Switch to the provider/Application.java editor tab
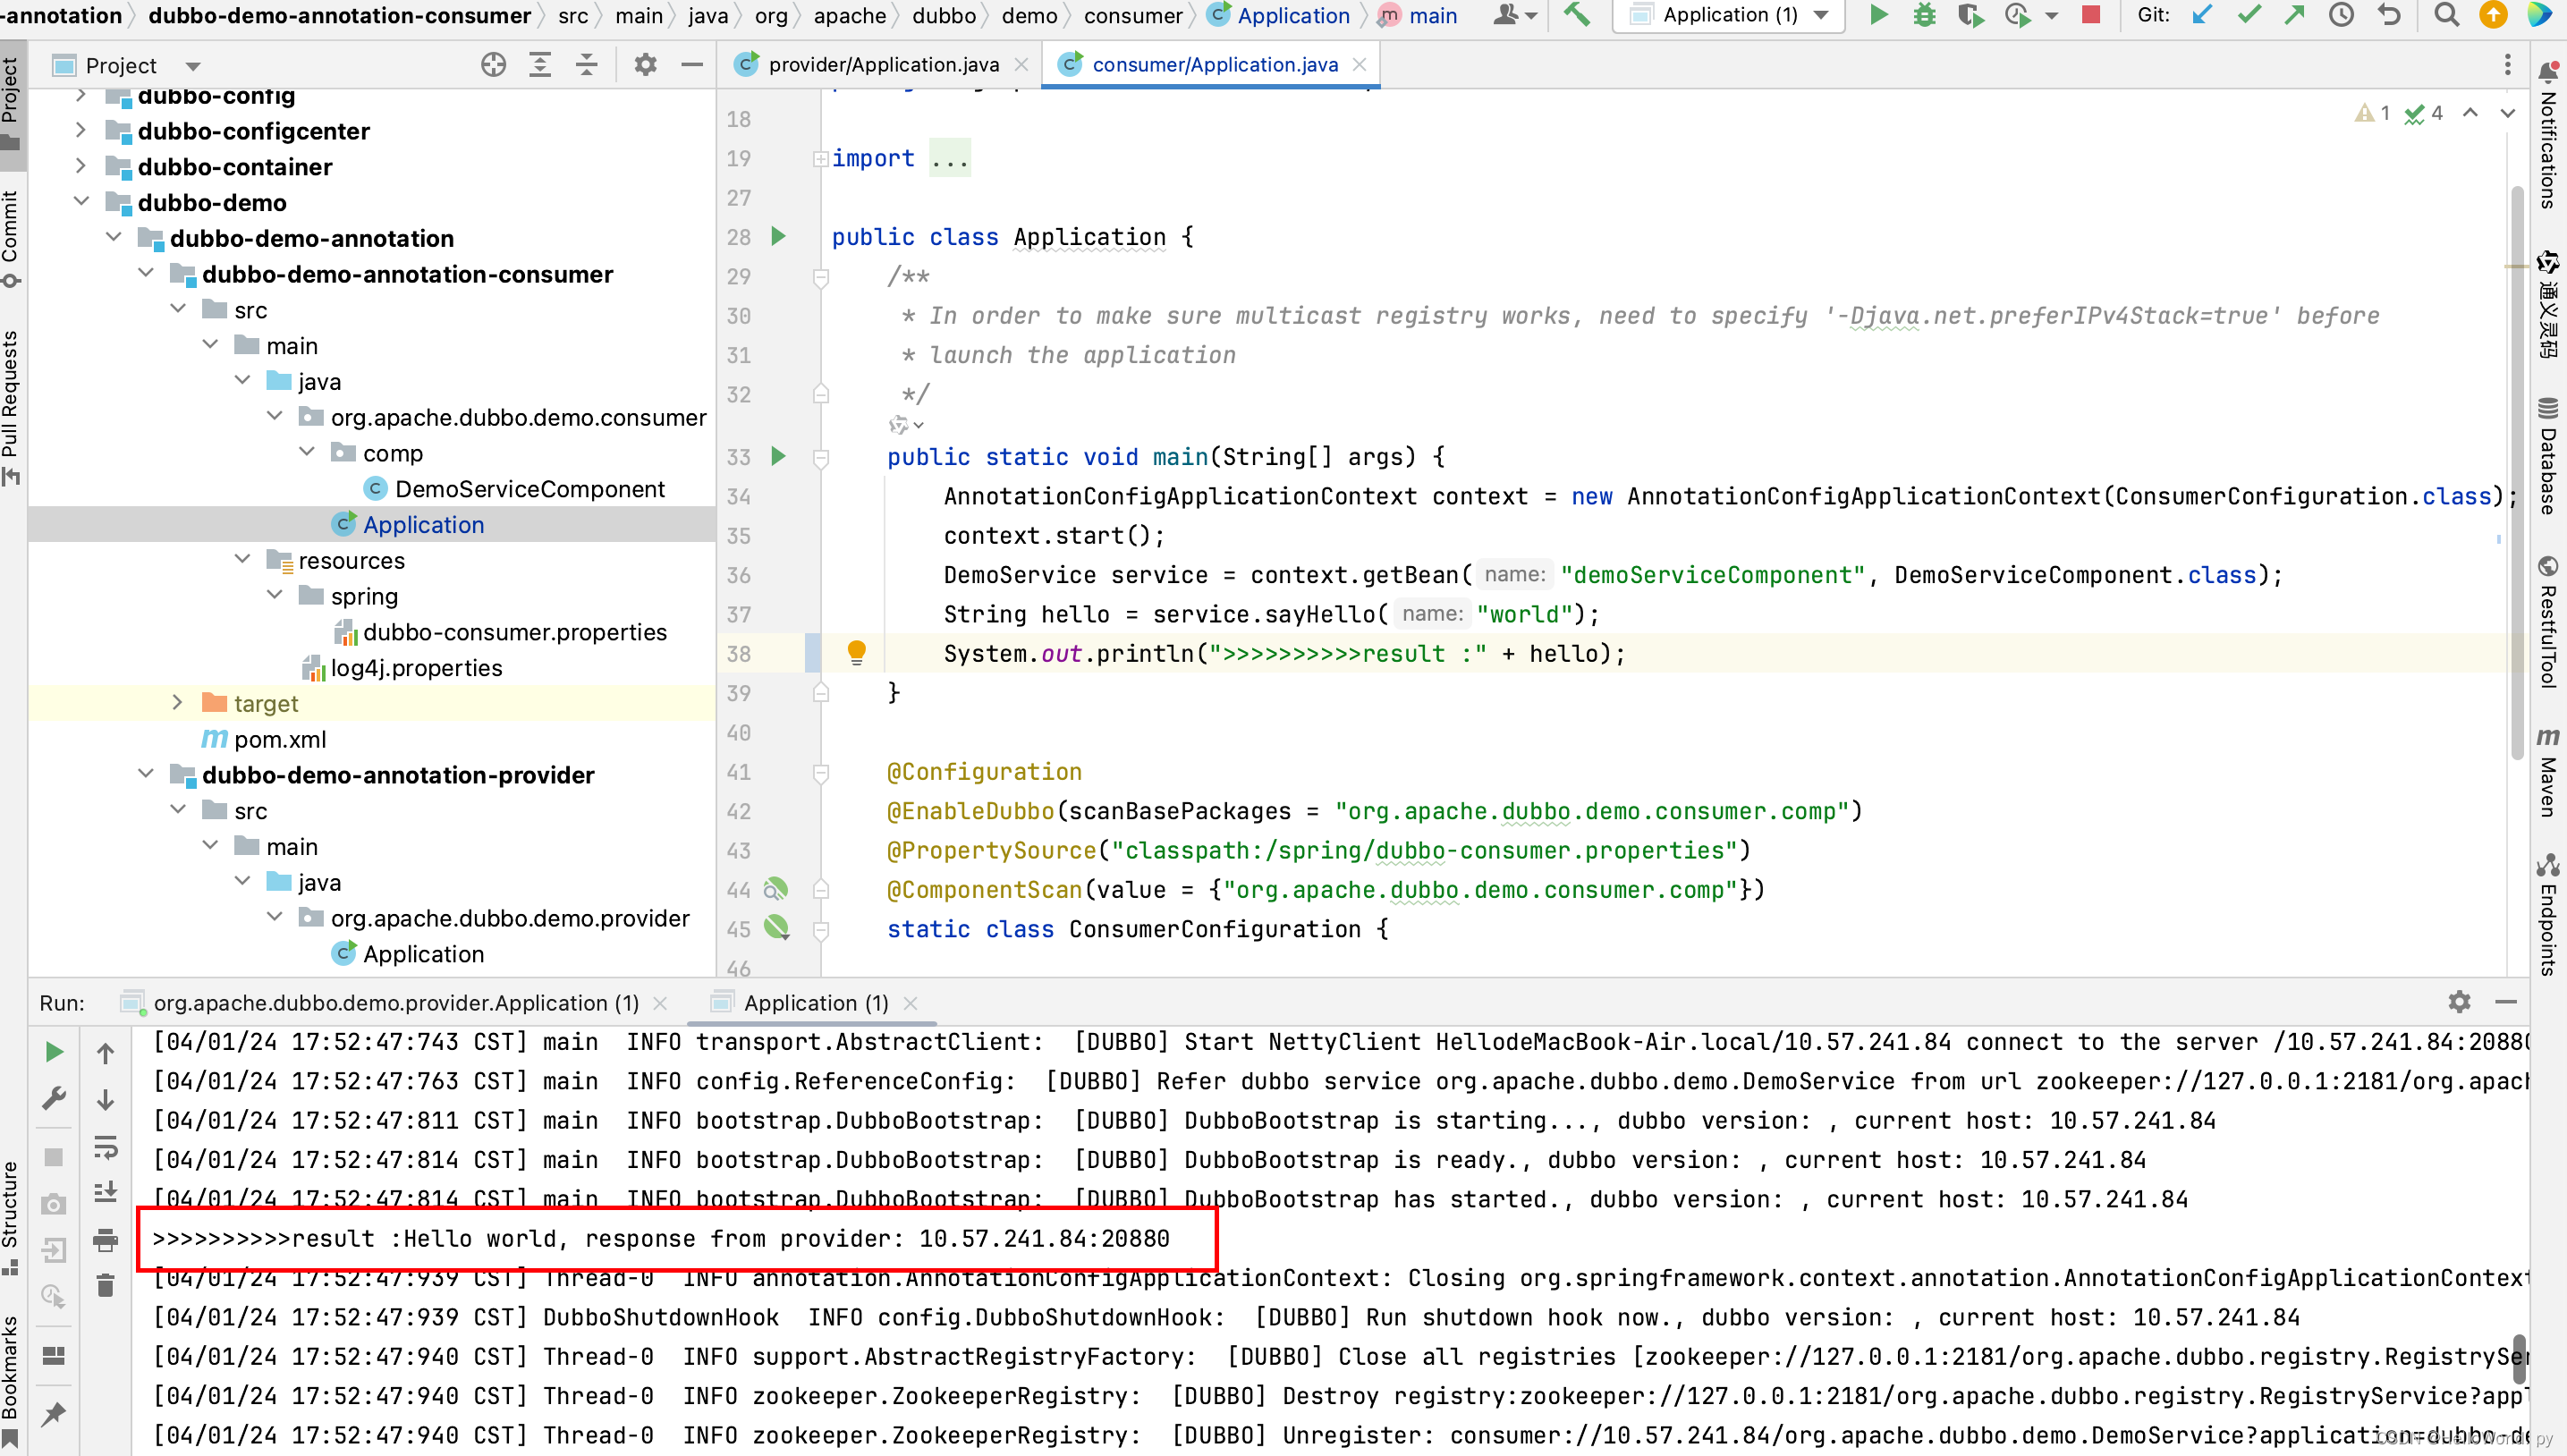 882,65
